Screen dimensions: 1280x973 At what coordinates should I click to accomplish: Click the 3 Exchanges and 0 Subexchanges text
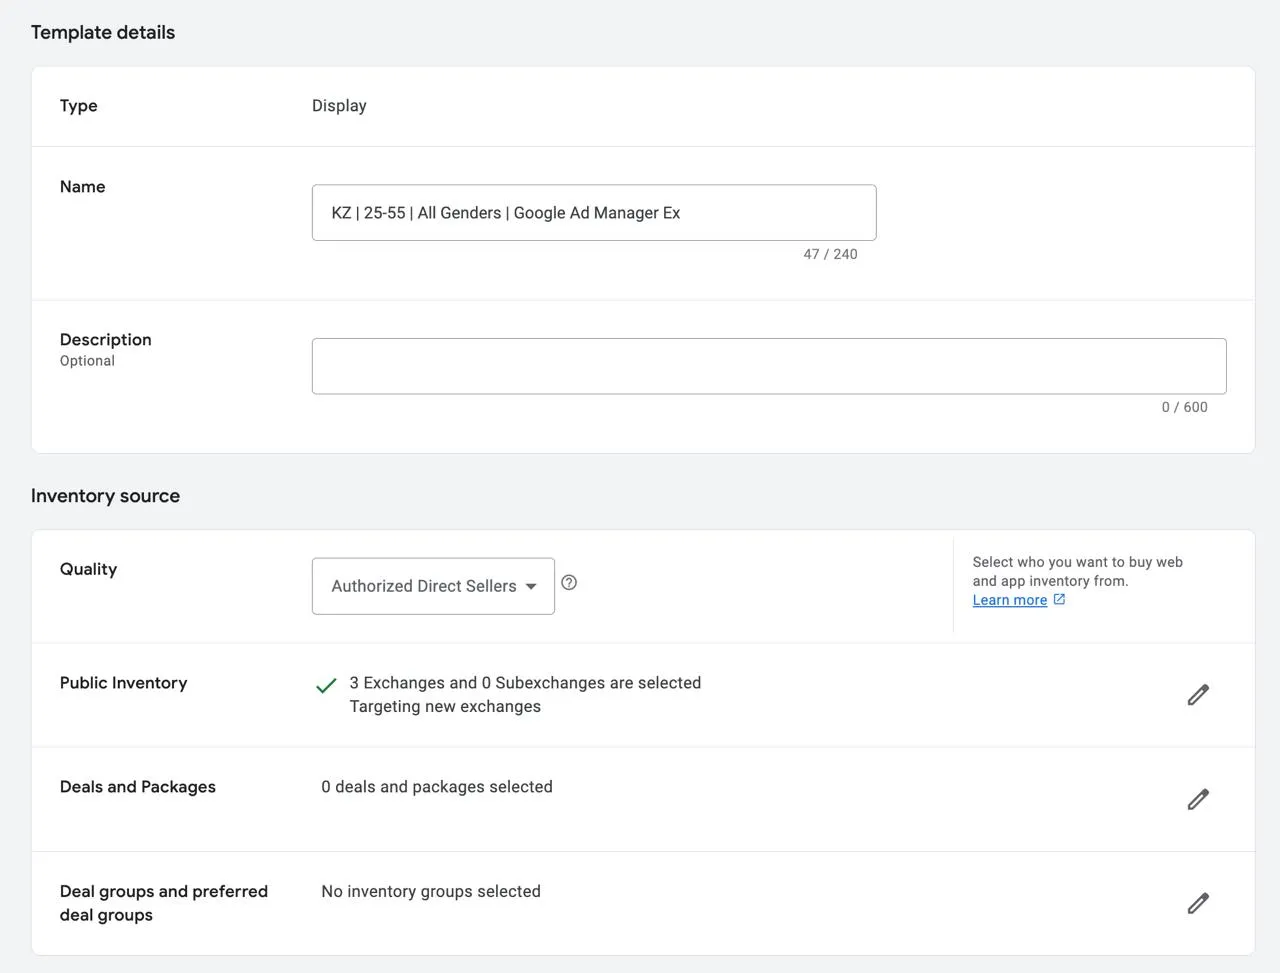pyautogui.click(x=525, y=683)
